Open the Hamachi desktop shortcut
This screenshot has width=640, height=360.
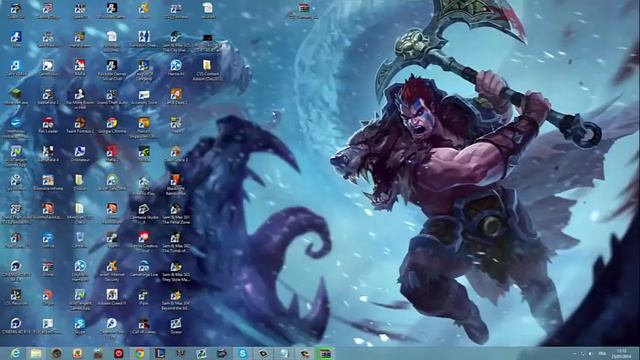(x=176, y=68)
